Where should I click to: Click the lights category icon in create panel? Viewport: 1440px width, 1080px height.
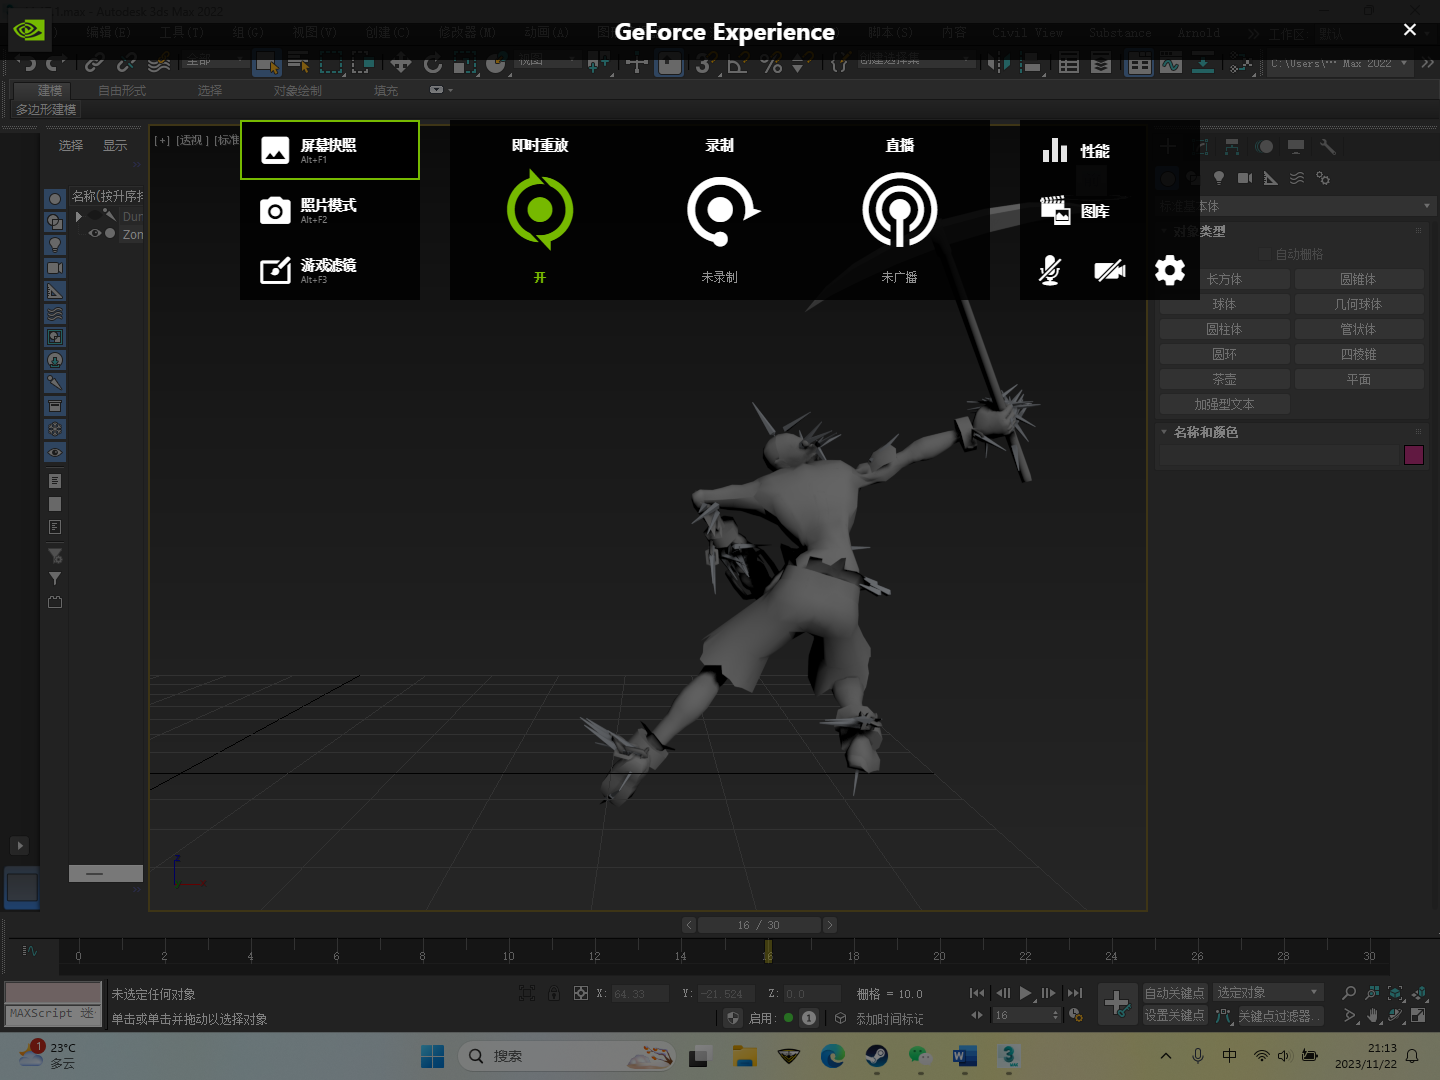click(1219, 178)
